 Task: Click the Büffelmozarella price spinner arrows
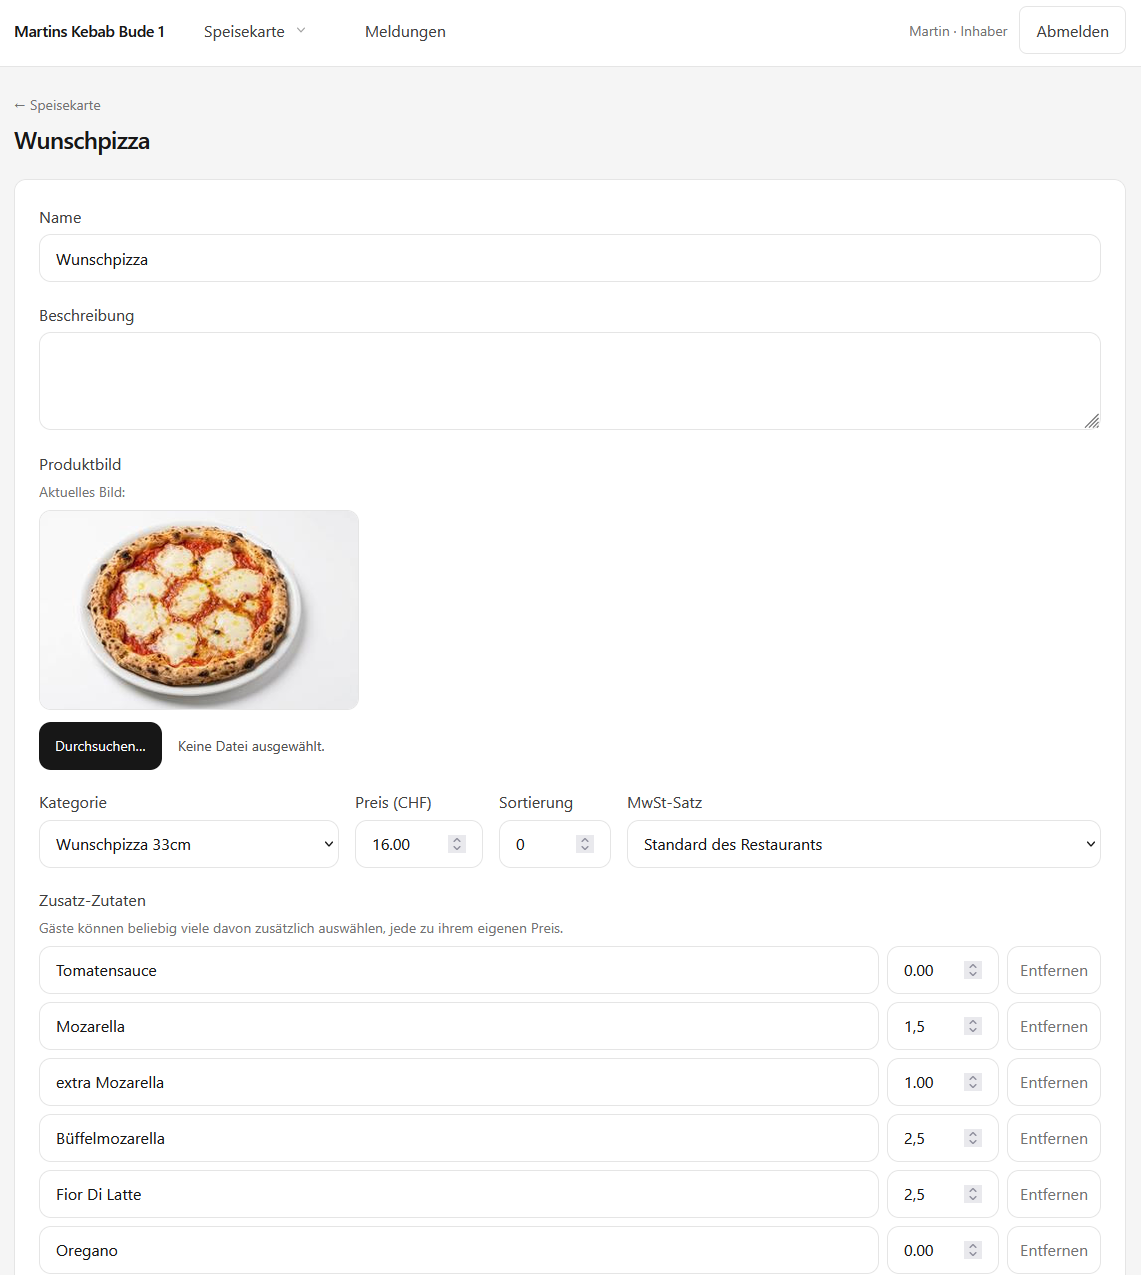point(973,1138)
